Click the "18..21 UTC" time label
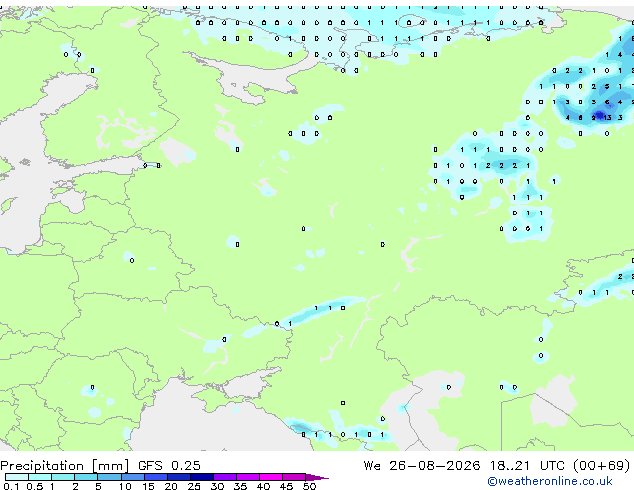 [x=527, y=465]
